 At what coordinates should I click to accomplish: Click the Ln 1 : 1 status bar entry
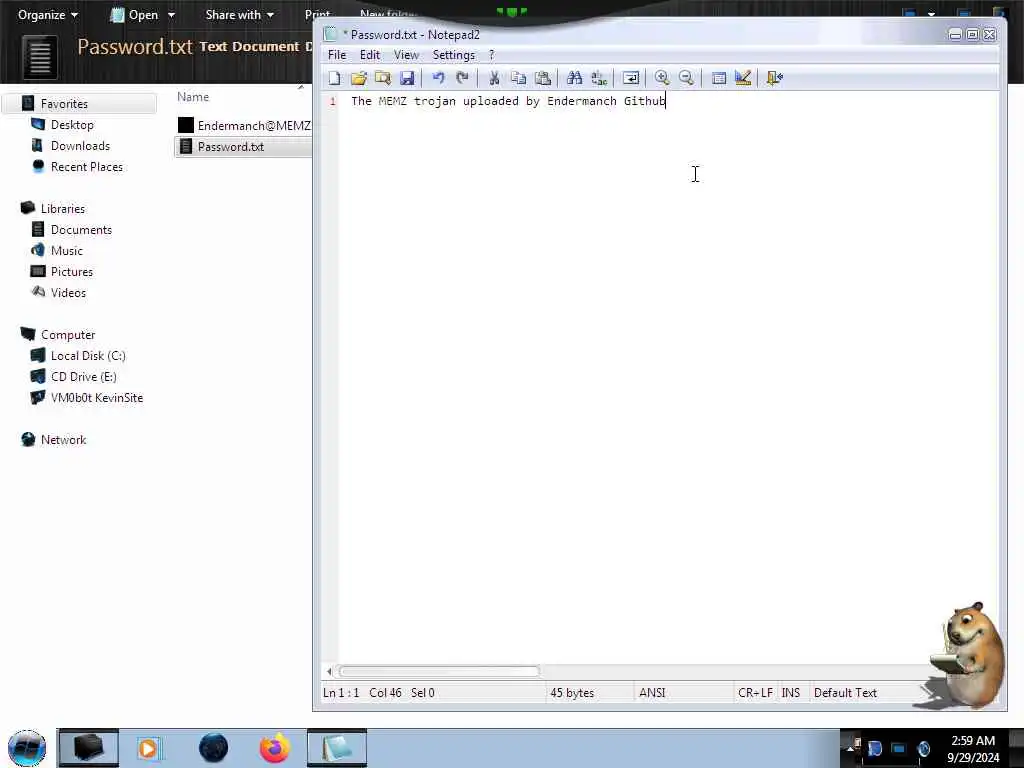(341, 693)
